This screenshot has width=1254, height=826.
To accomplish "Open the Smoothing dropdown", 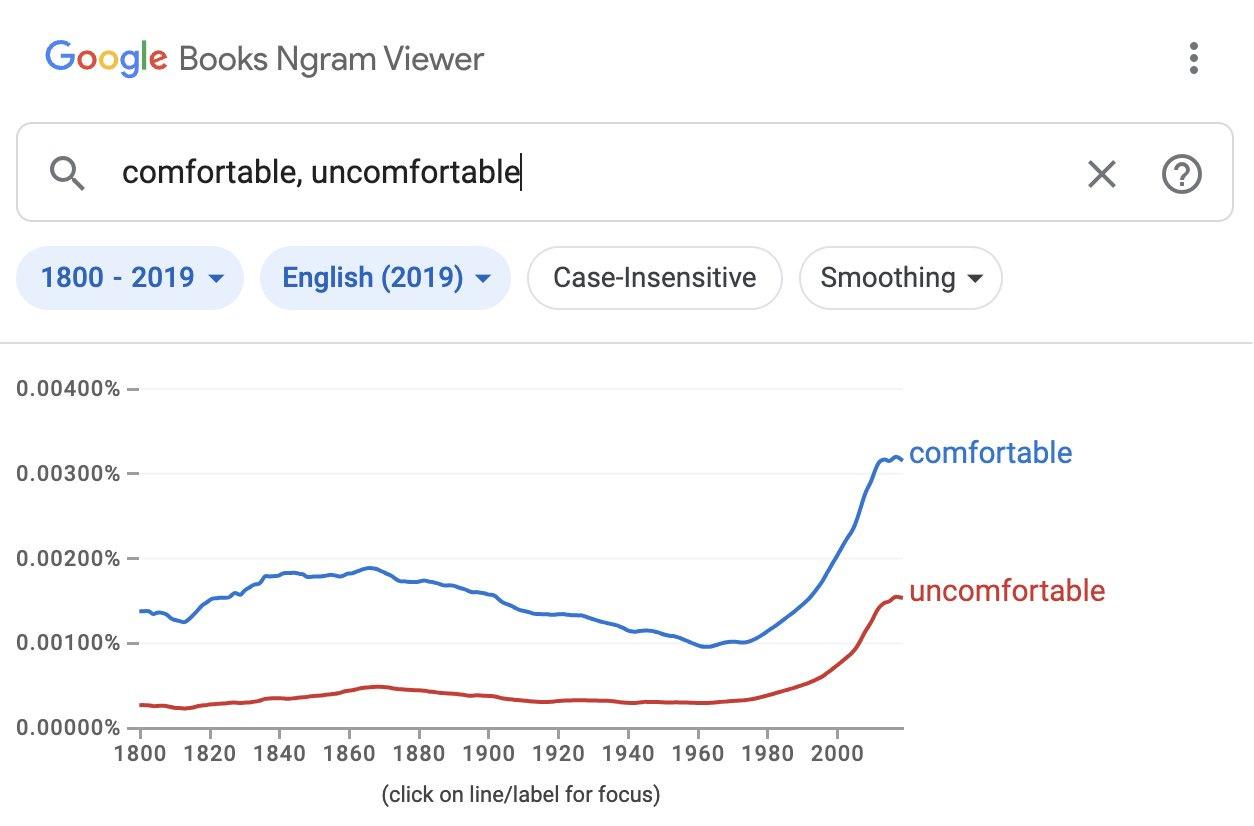I will 899,278.
